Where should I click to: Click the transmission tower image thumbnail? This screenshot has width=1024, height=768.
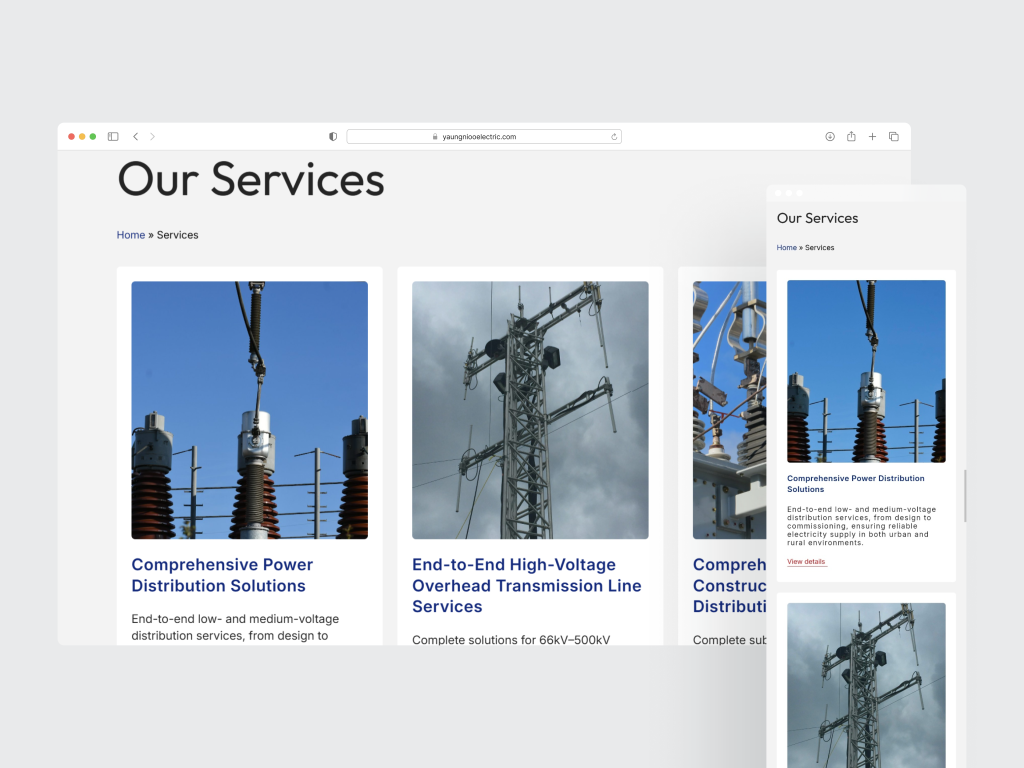[530, 410]
